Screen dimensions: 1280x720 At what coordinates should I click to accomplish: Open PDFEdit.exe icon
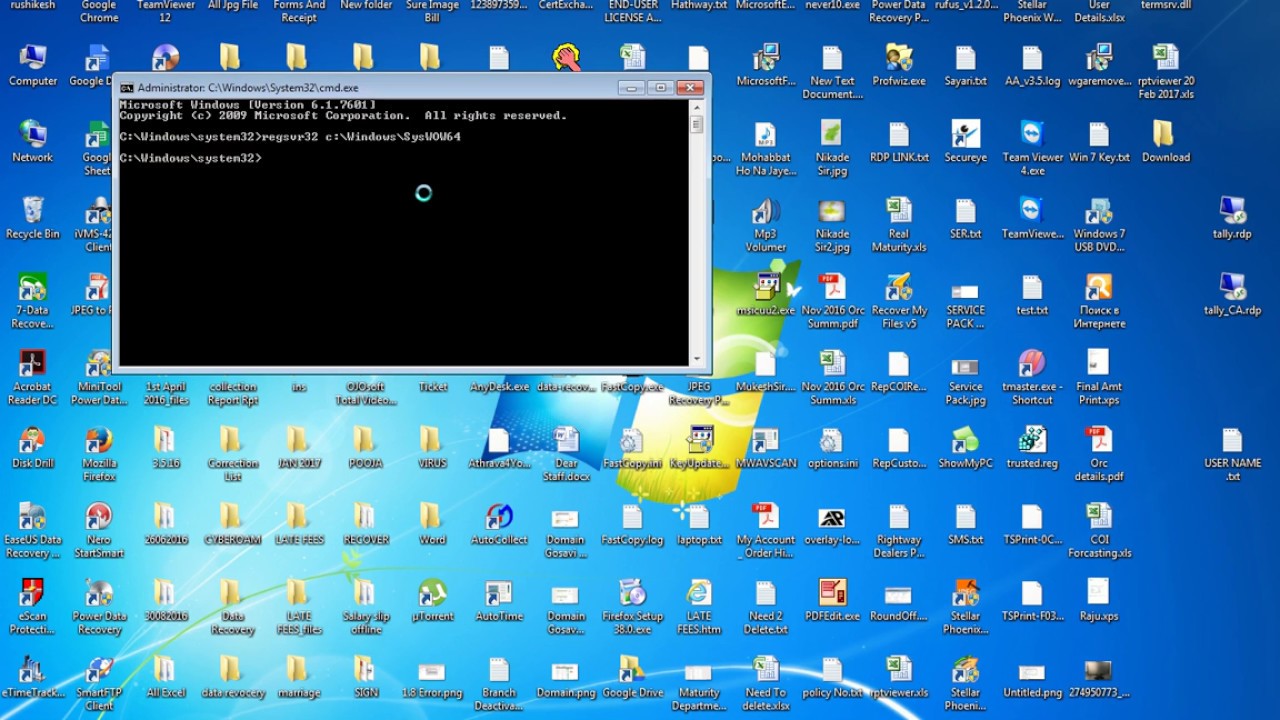832,600
